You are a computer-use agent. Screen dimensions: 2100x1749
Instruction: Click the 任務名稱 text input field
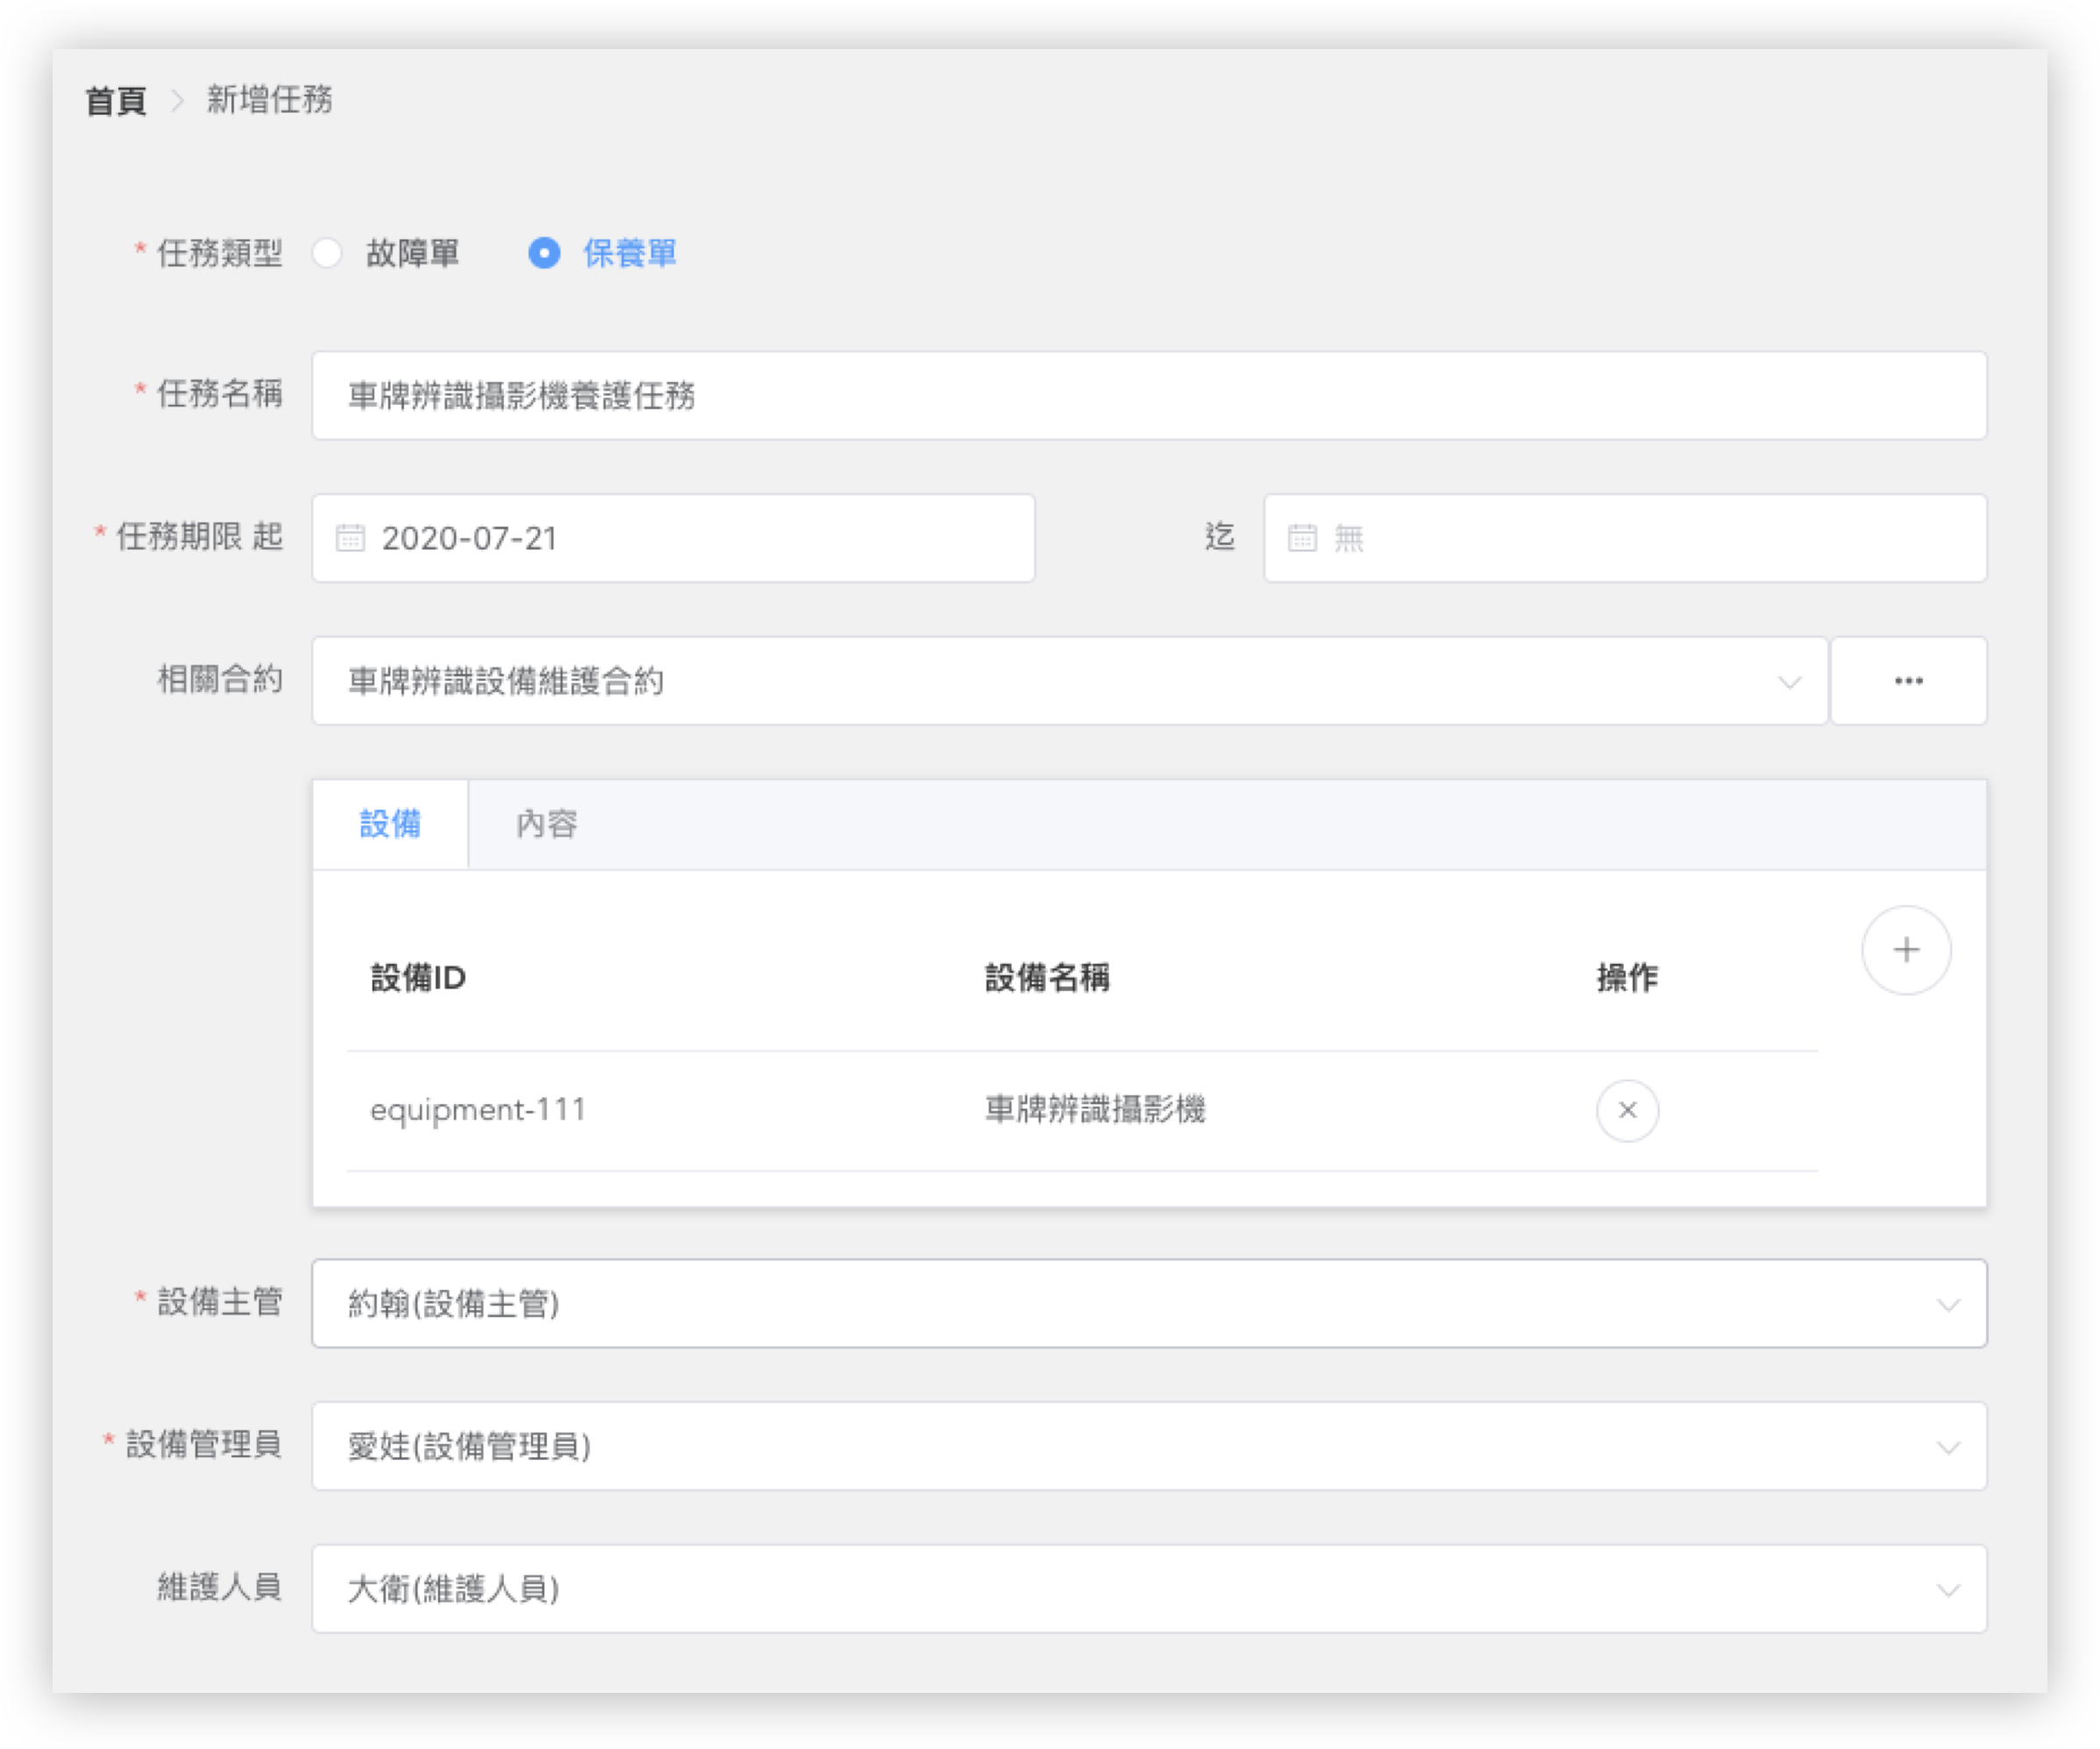point(1148,395)
